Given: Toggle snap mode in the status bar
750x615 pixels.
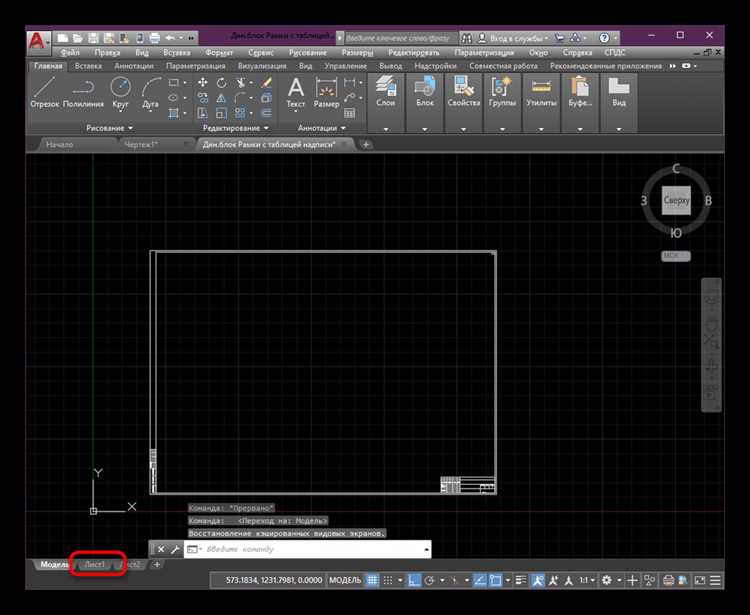Looking at the screenshot, I should (388, 580).
